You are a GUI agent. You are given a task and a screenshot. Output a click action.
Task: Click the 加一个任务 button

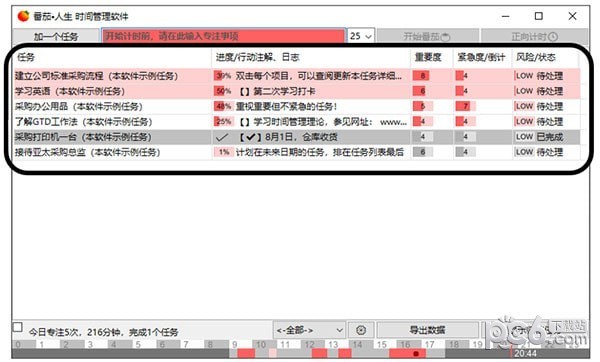(56, 36)
